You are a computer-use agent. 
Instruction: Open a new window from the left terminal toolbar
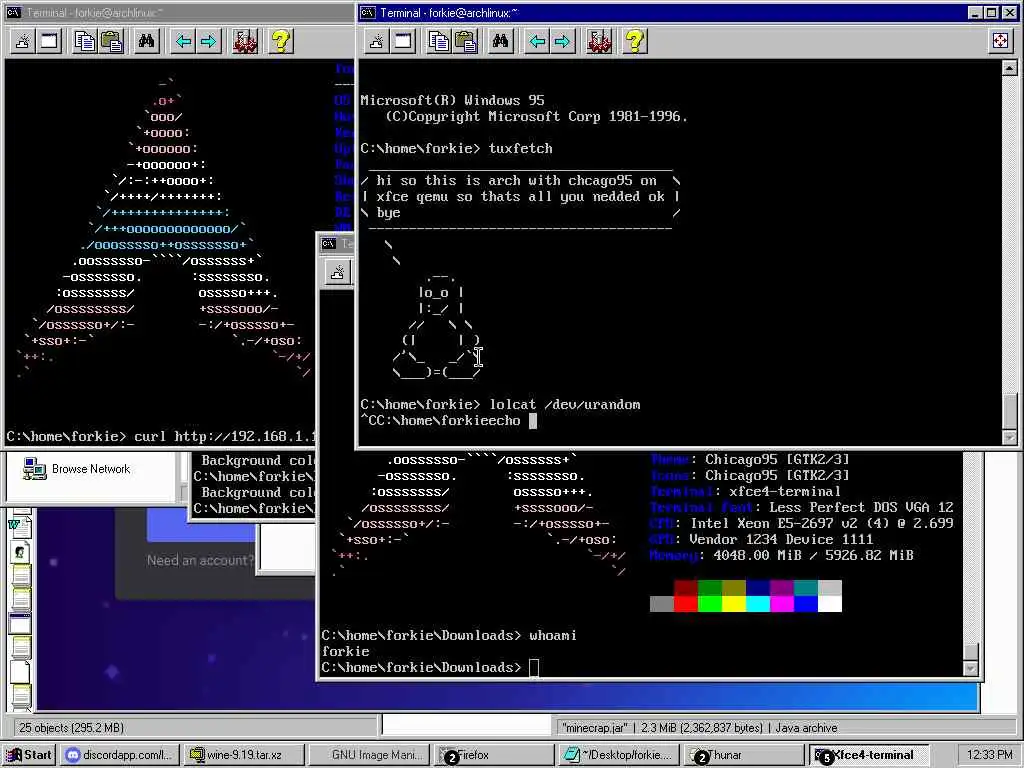click(x=50, y=42)
